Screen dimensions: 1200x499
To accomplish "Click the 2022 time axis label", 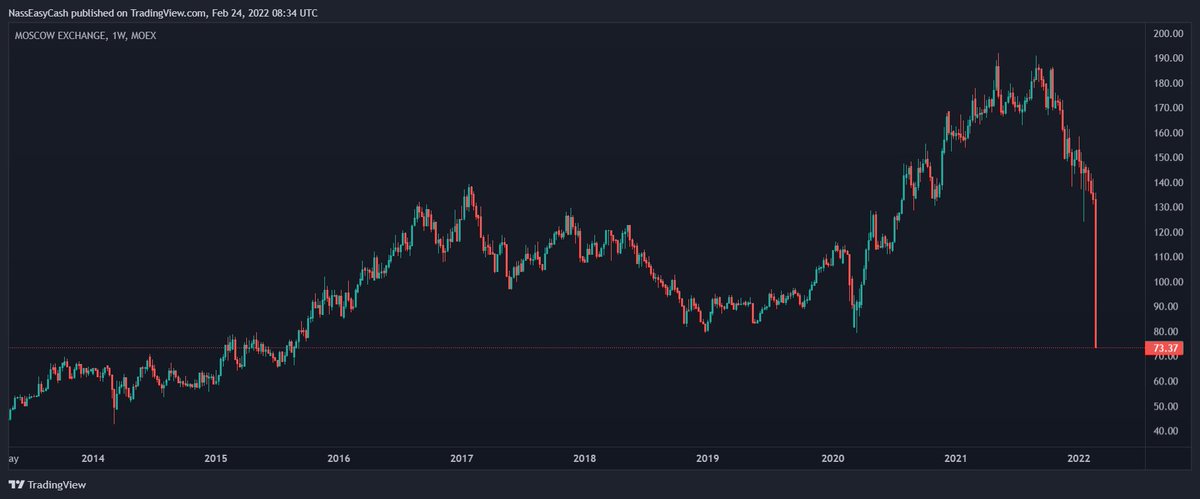I will tap(1079, 459).
